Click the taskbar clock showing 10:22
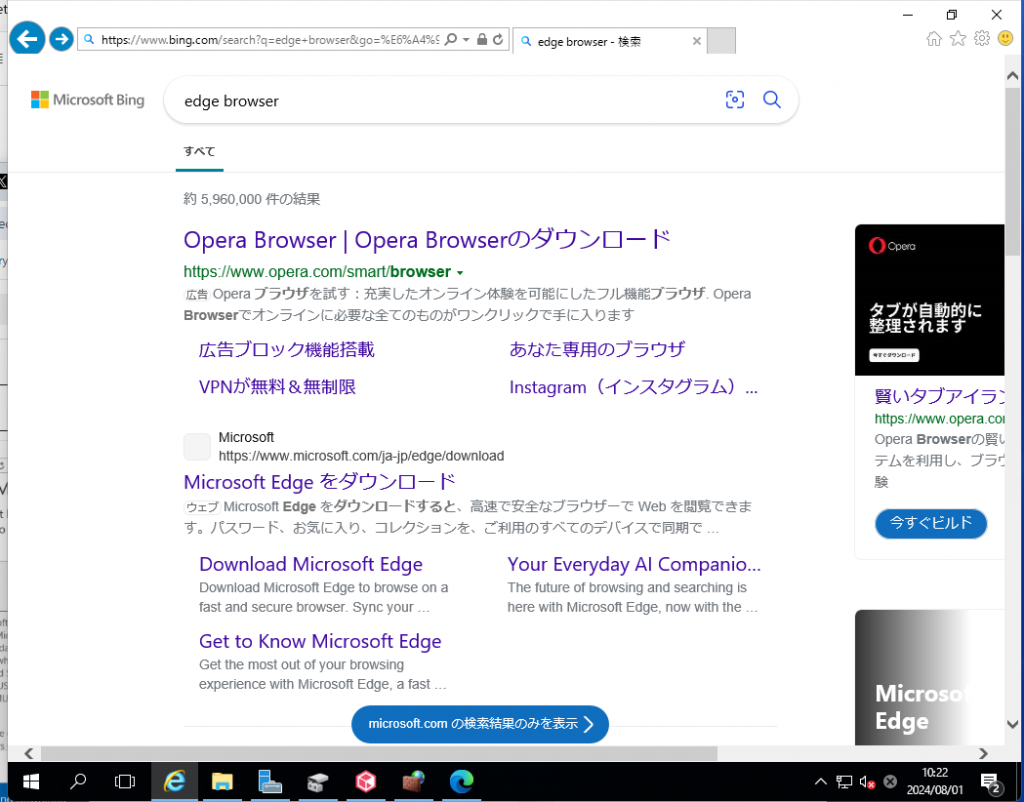1024x802 pixels. click(x=935, y=782)
